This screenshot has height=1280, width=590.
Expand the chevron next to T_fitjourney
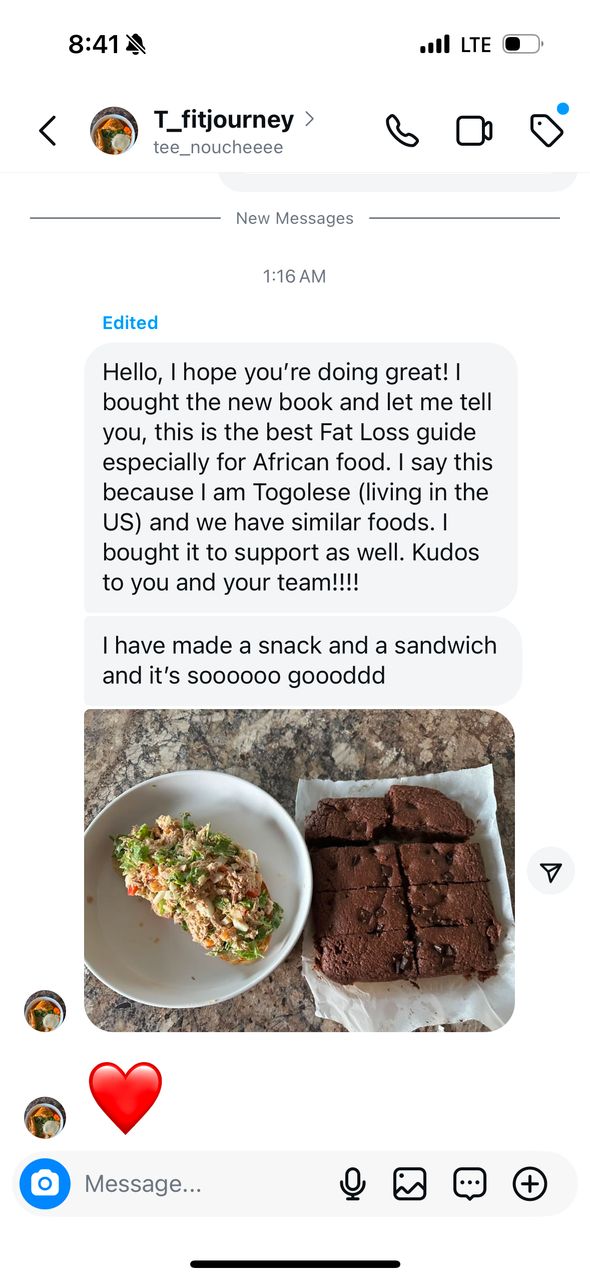(309, 119)
